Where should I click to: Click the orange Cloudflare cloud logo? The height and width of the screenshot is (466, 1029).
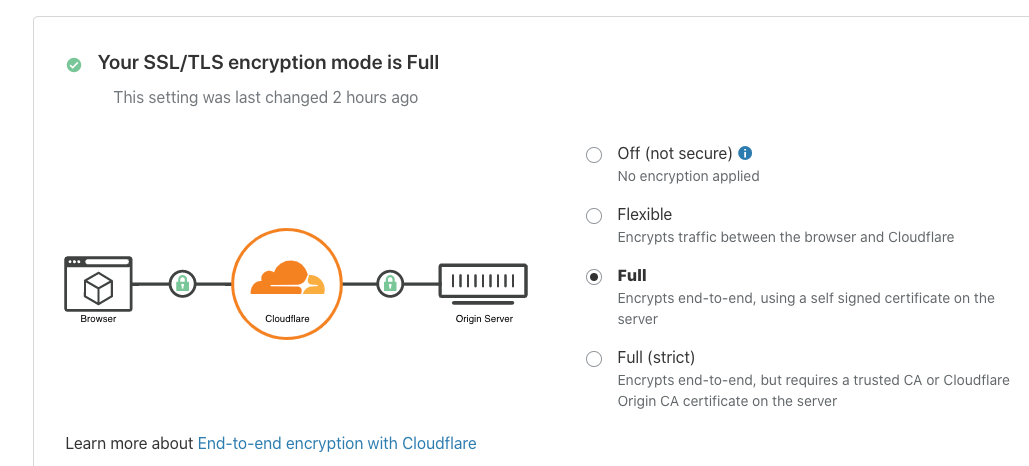click(287, 278)
